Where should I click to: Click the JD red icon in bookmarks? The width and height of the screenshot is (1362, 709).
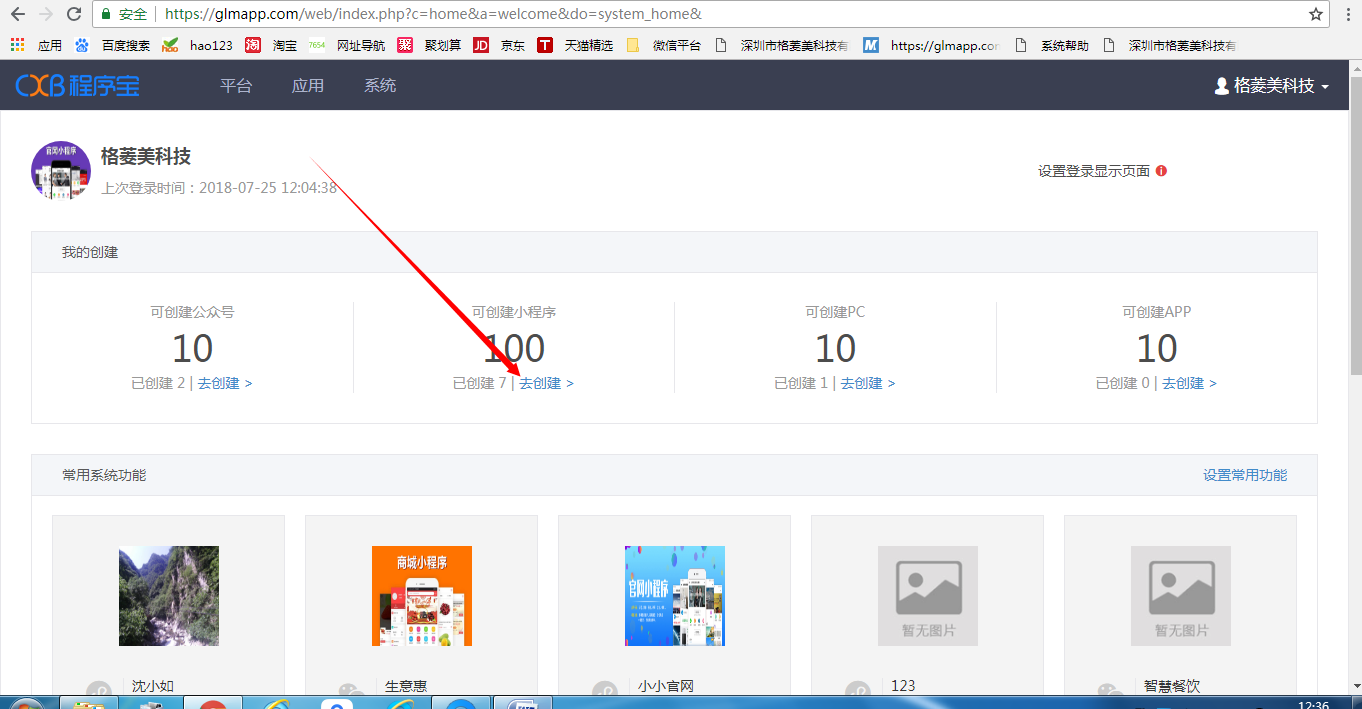[481, 45]
